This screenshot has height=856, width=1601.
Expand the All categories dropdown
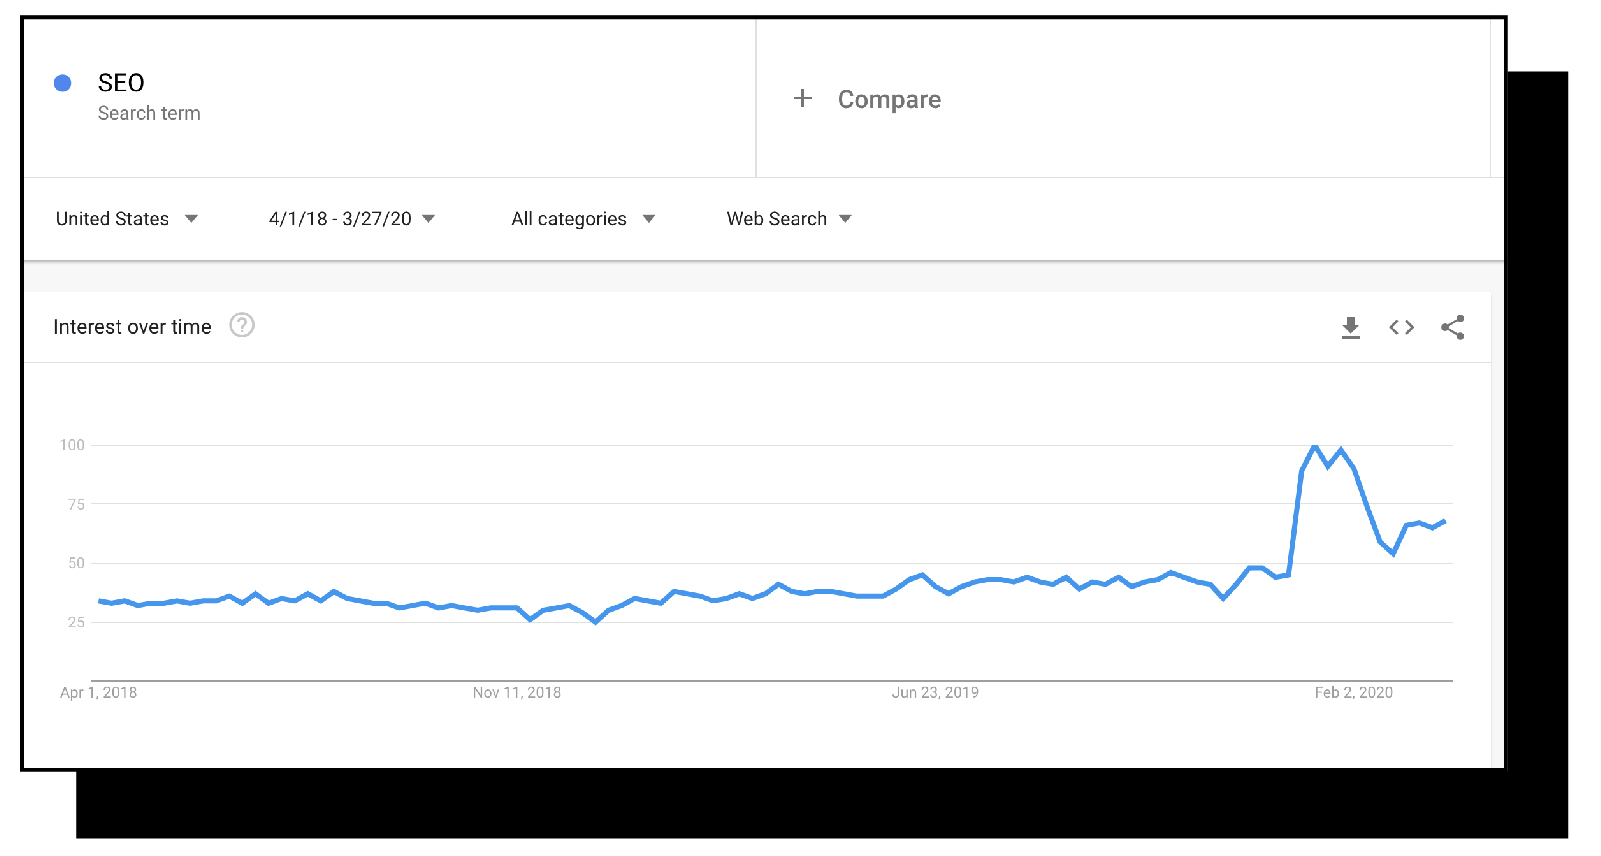pyautogui.click(x=583, y=219)
